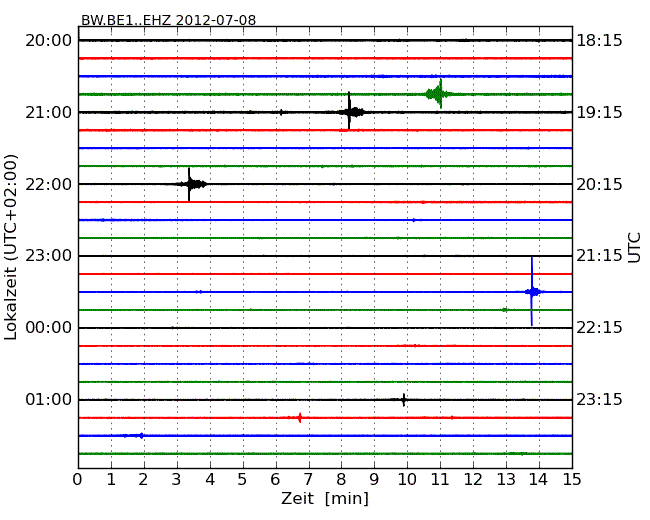Image resolution: width=650 pixels, height=520 pixels.
Task: Select the 01:00 local time label
Action: coord(49,399)
